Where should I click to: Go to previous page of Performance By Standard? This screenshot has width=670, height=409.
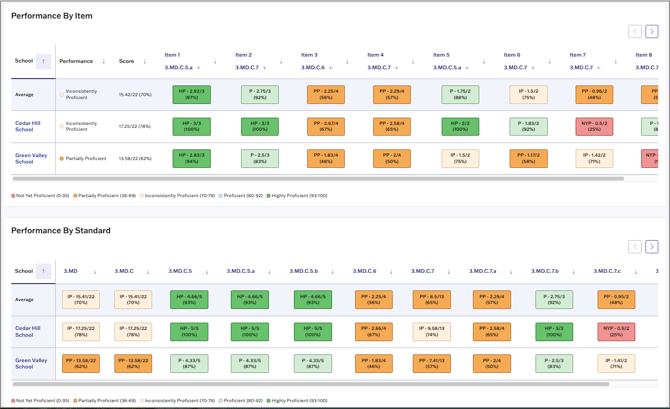tap(635, 247)
